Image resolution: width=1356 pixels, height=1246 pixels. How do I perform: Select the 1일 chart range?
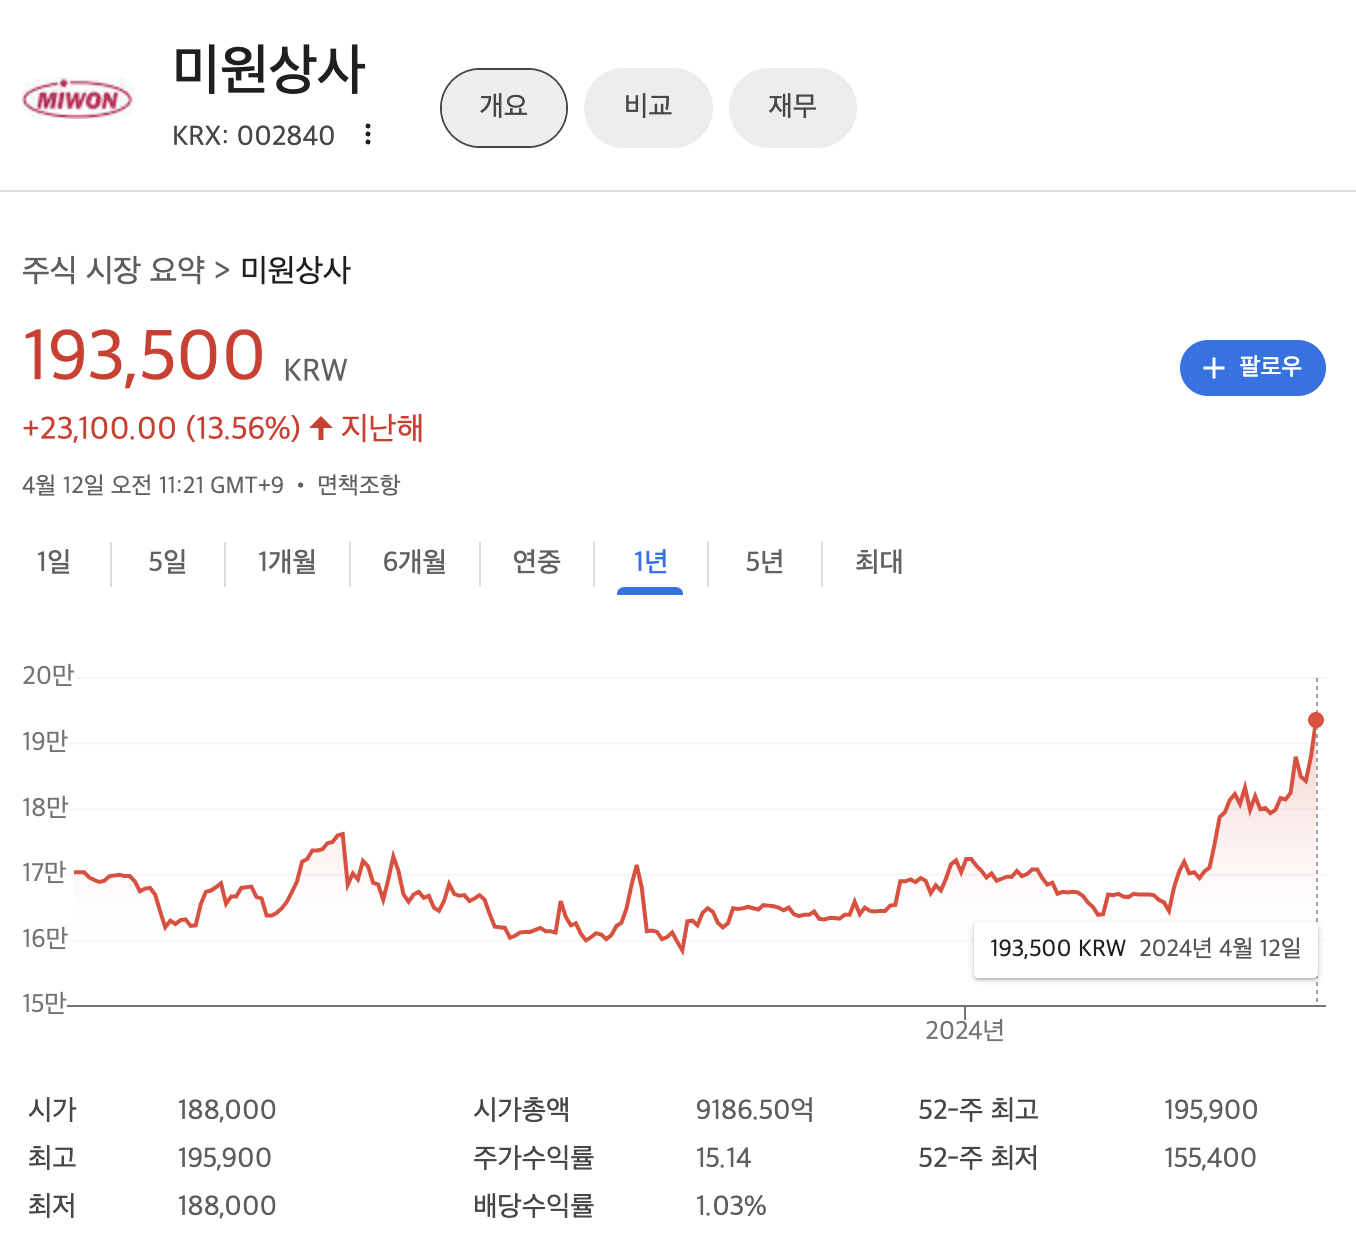tap(54, 562)
